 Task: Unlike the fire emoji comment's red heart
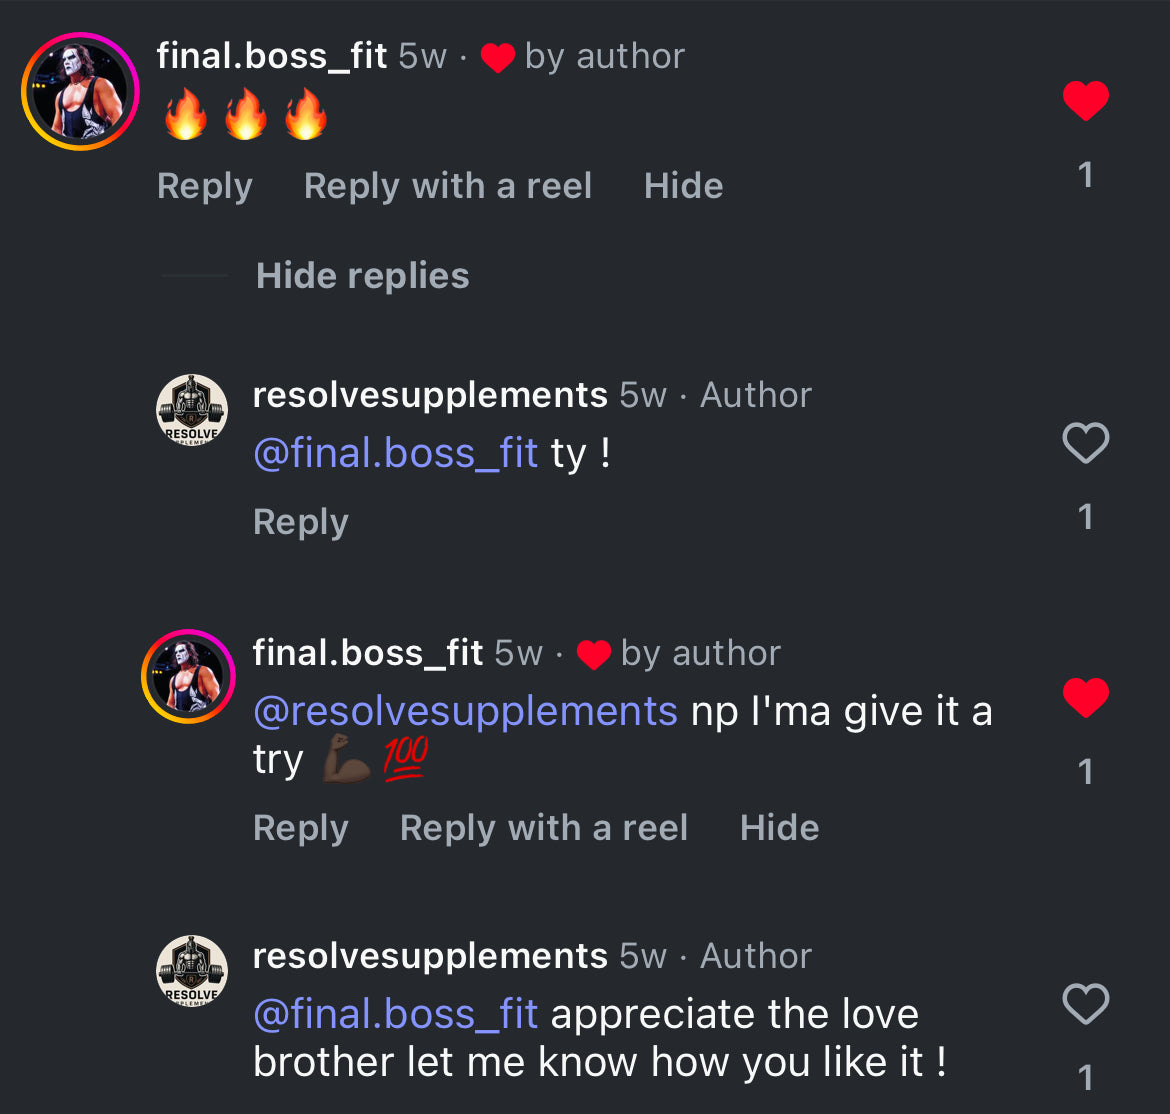point(1085,101)
